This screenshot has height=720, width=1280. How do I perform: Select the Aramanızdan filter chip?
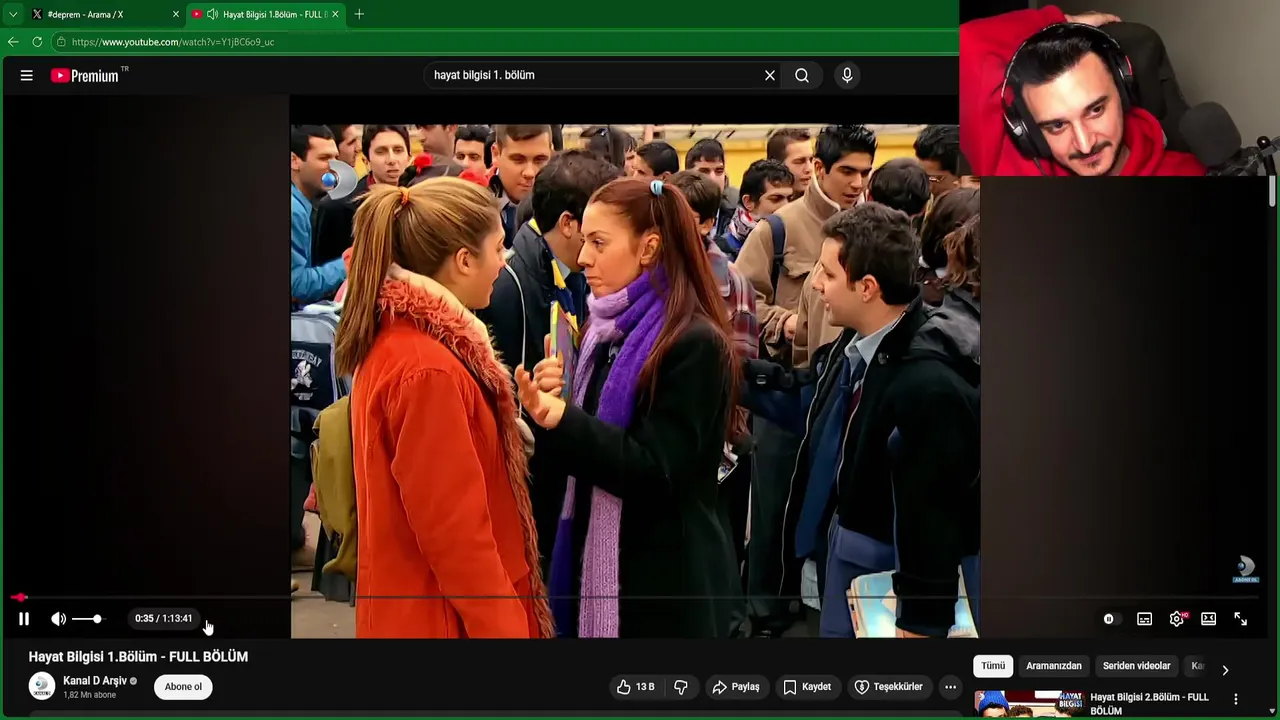pos(1054,666)
